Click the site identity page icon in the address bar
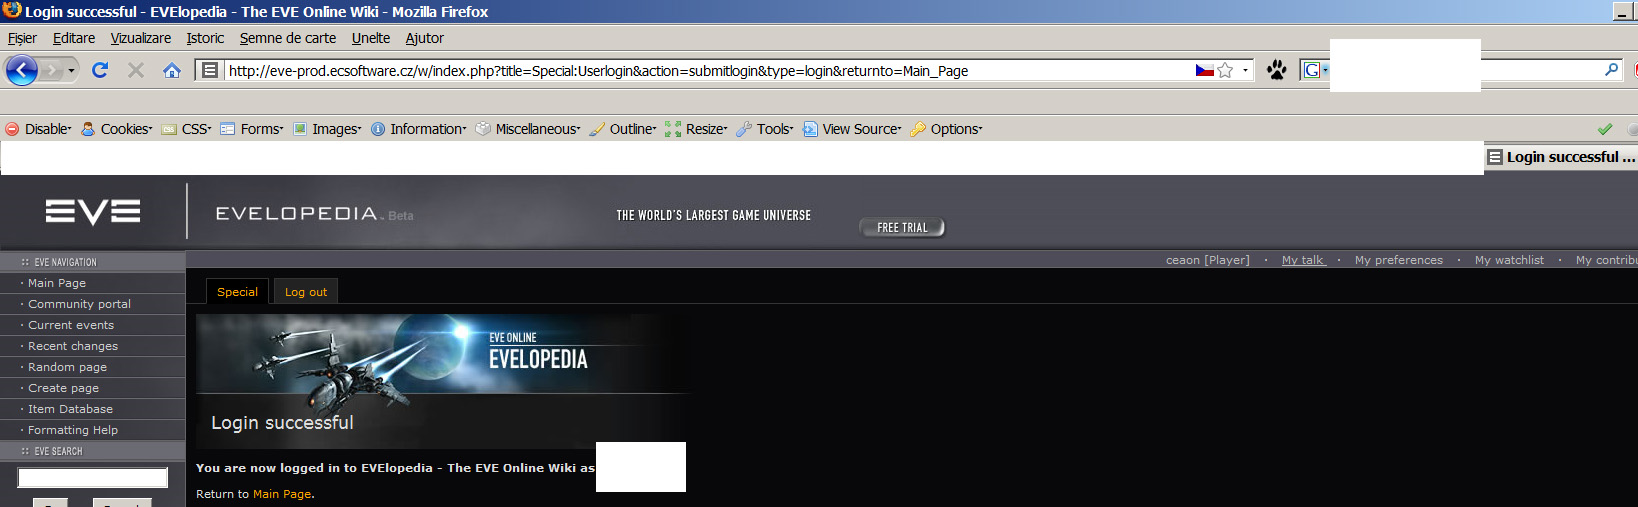Image resolution: width=1638 pixels, height=507 pixels. click(210, 70)
